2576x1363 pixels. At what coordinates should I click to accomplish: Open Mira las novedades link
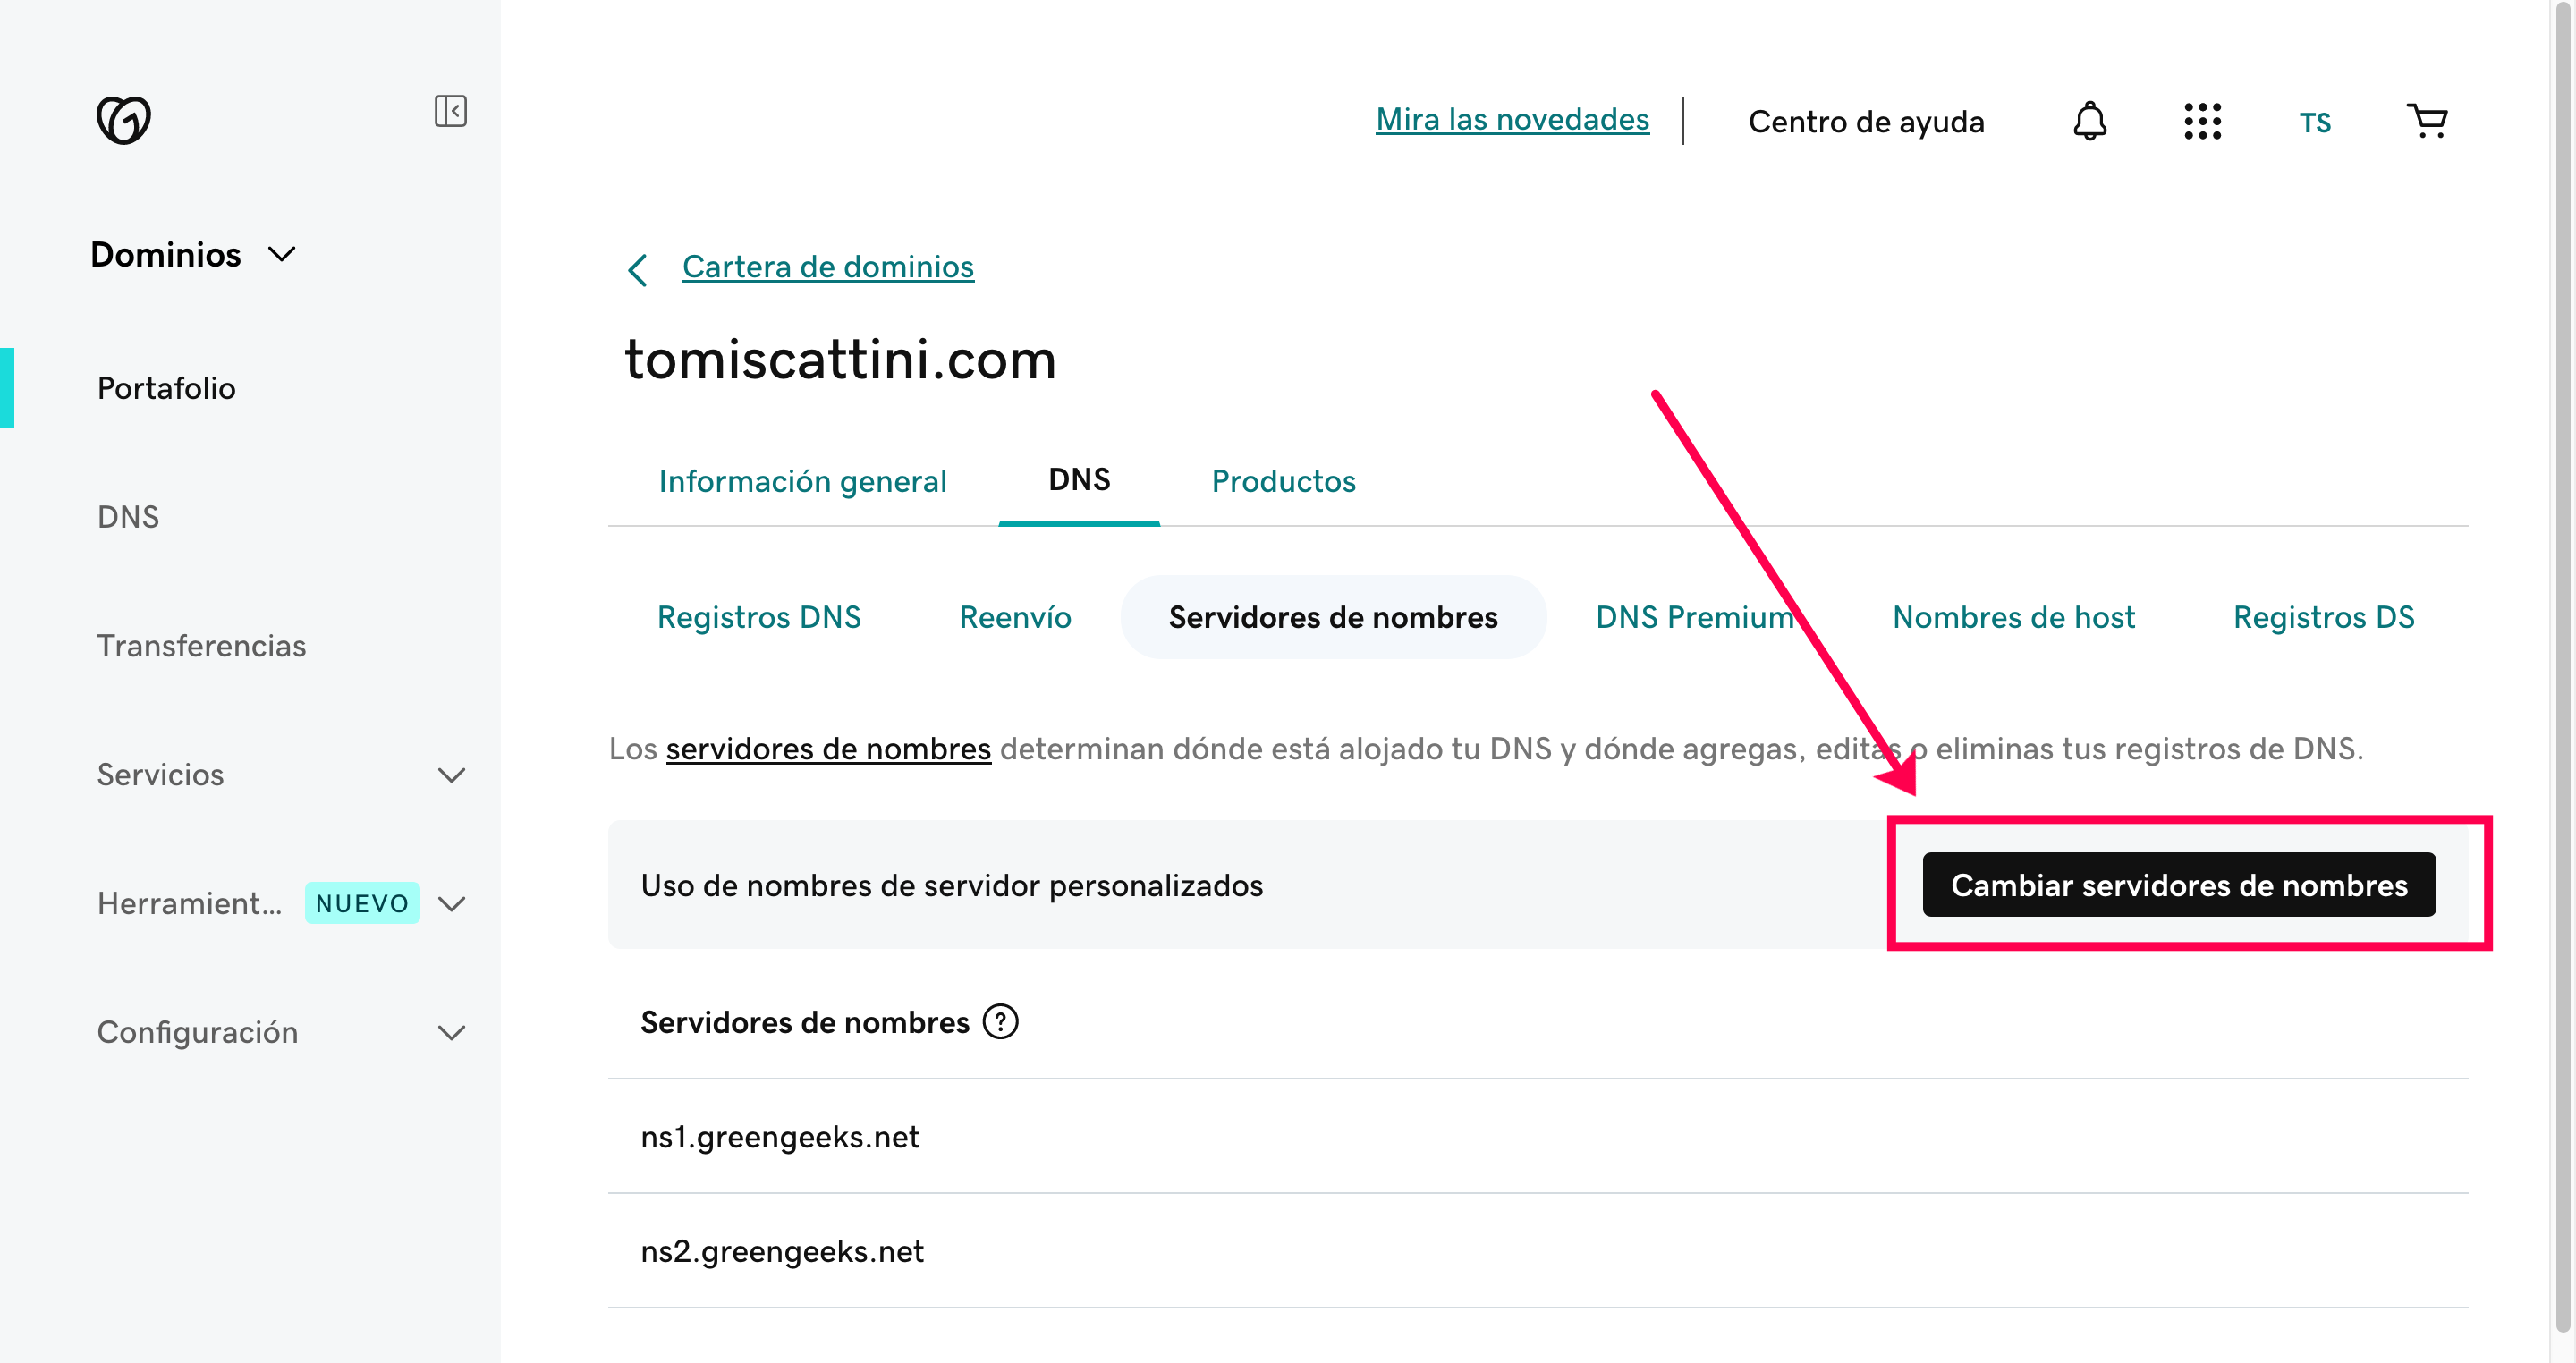click(x=1512, y=120)
